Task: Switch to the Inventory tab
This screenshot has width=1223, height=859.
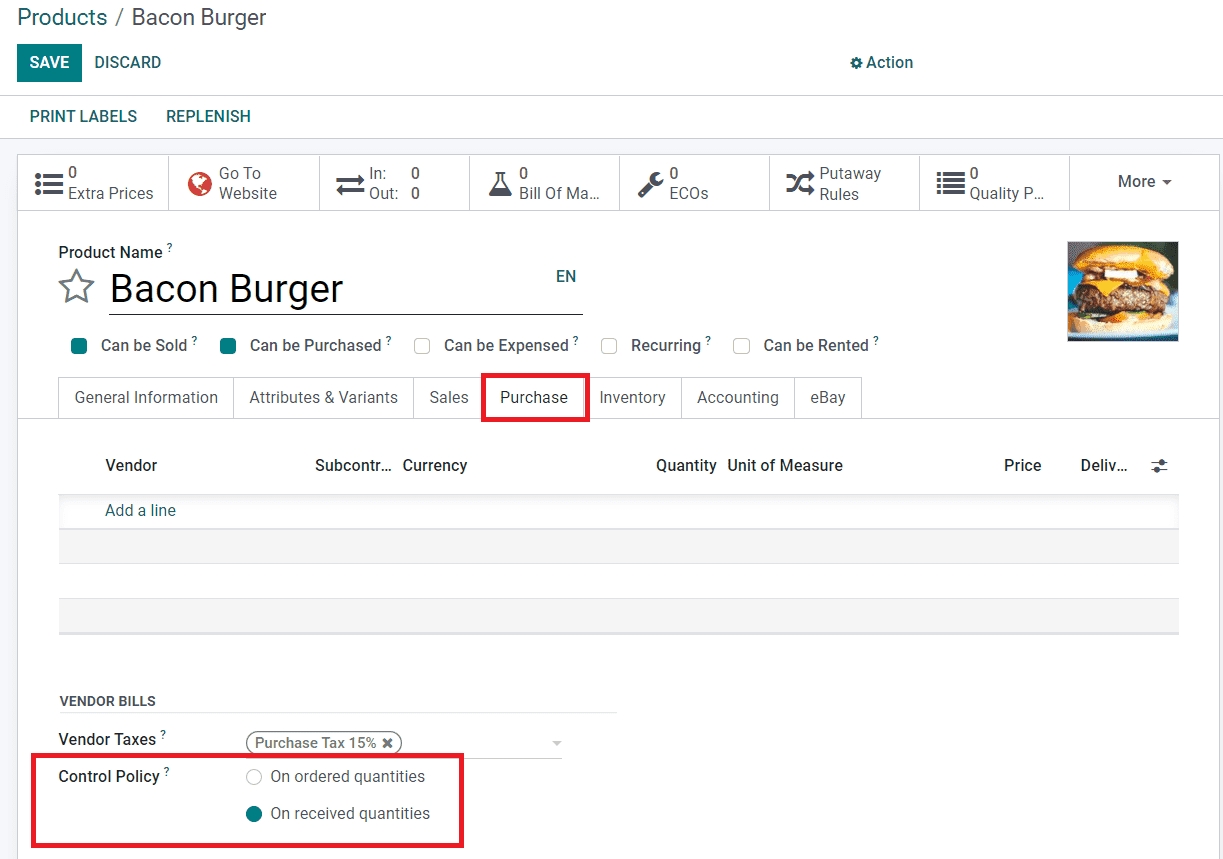Action: pos(632,397)
